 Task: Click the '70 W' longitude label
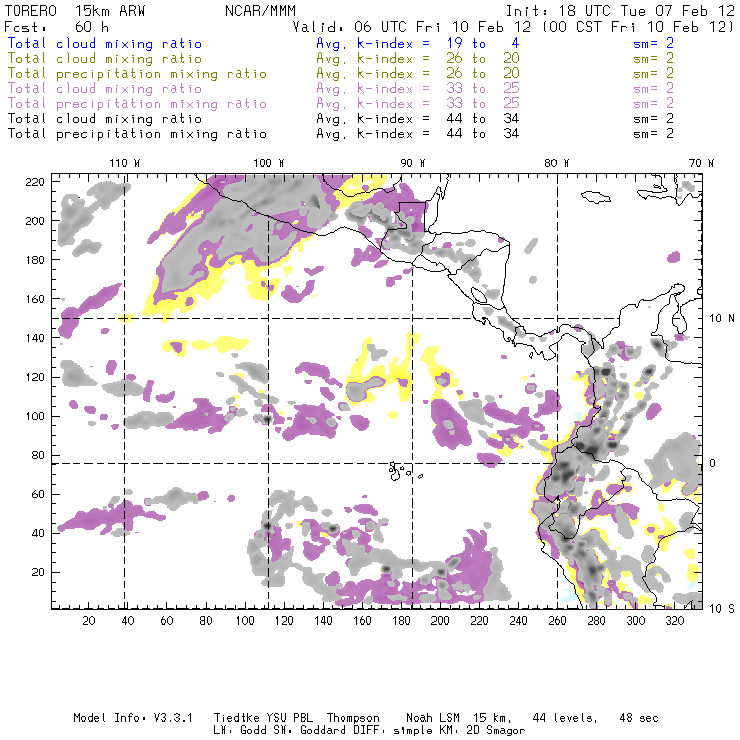click(701, 163)
